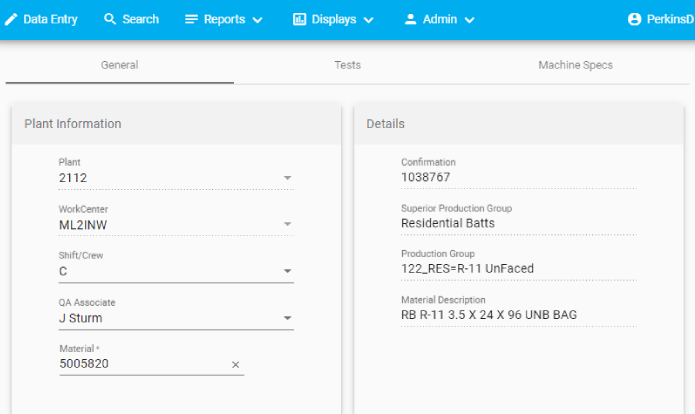Click the Material input field 5005820
This screenshot has height=414, width=695.
coord(152,364)
